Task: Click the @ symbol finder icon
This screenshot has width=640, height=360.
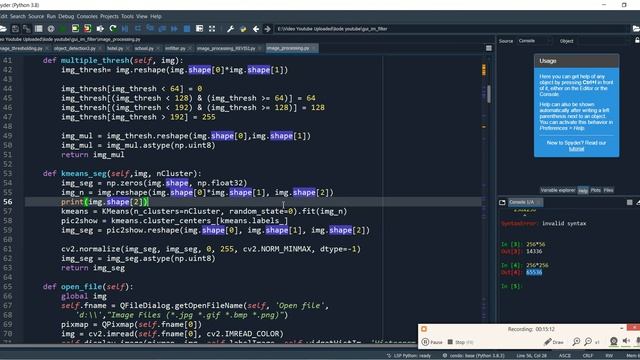Action: pyautogui.click(x=51, y=29)
